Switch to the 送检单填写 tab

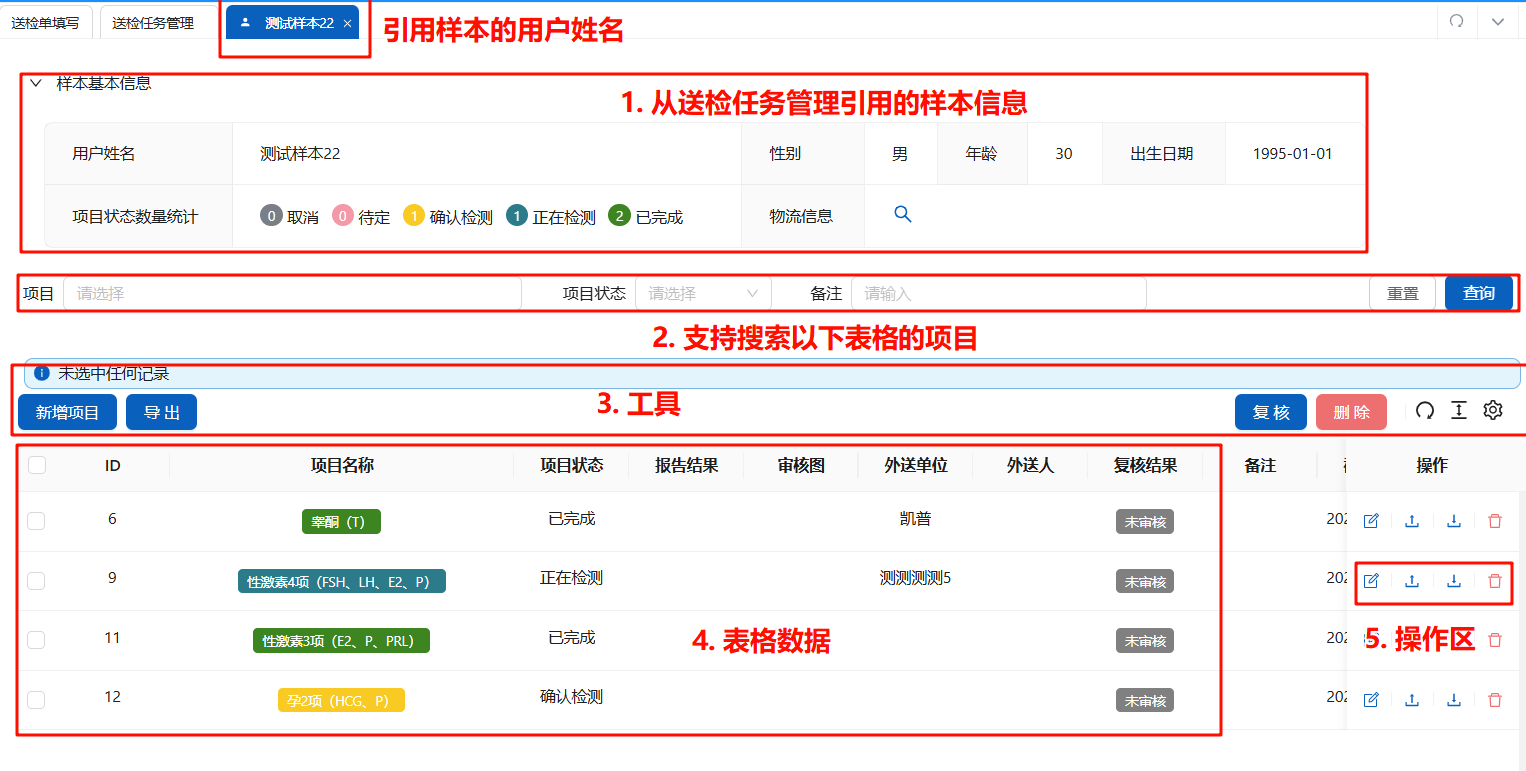(x=46, y=23)
